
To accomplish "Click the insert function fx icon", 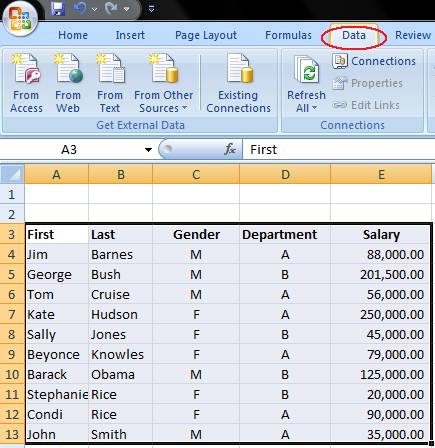I will (230, 149).
